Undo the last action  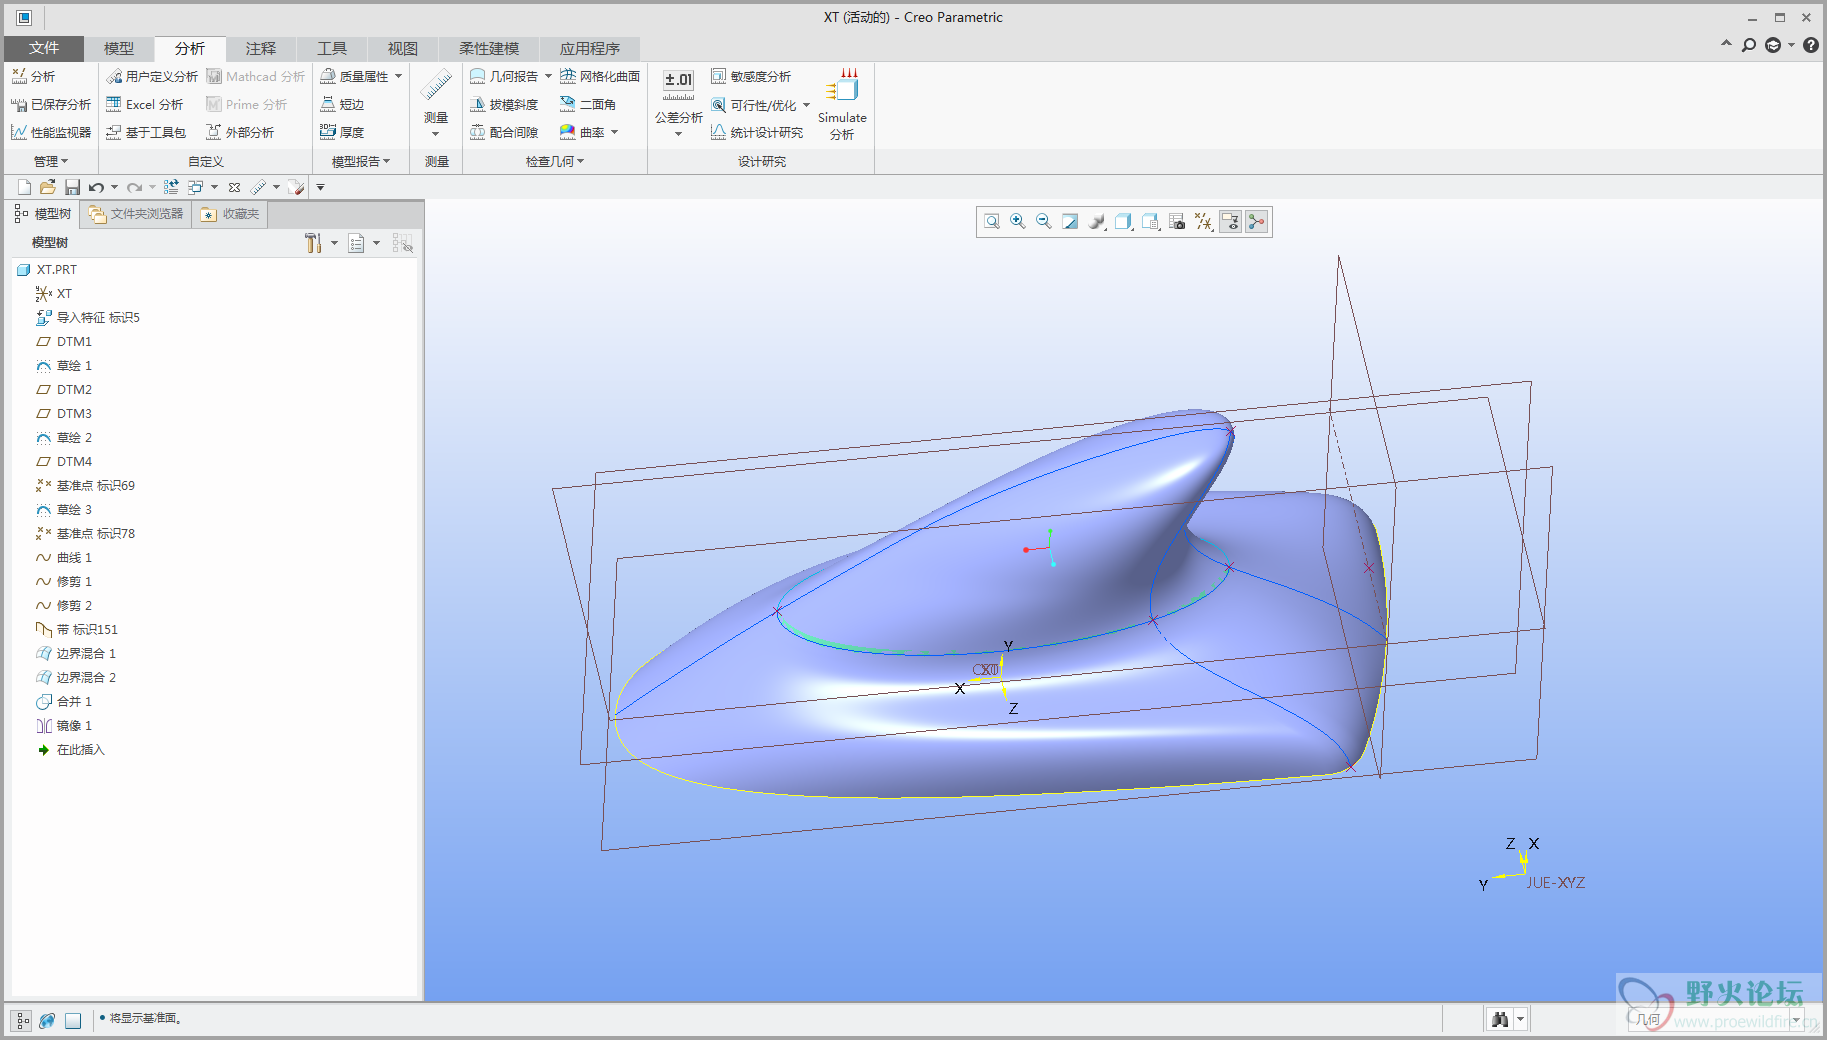[96, 187]
